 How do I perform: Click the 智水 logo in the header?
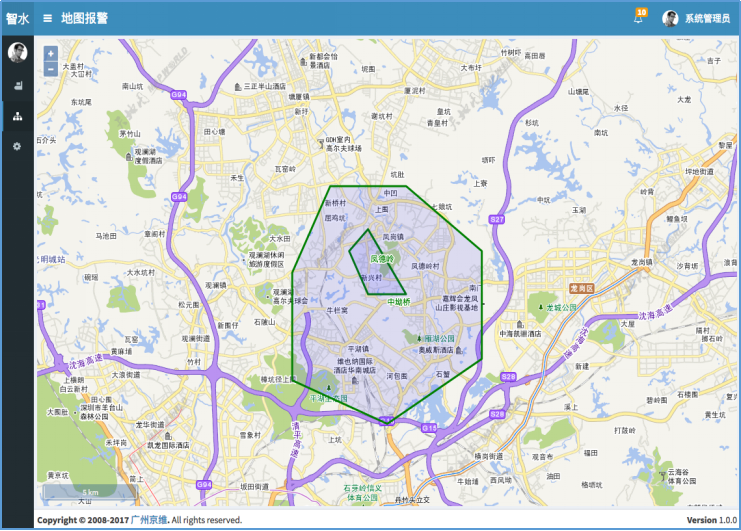(x=17, y=18)
